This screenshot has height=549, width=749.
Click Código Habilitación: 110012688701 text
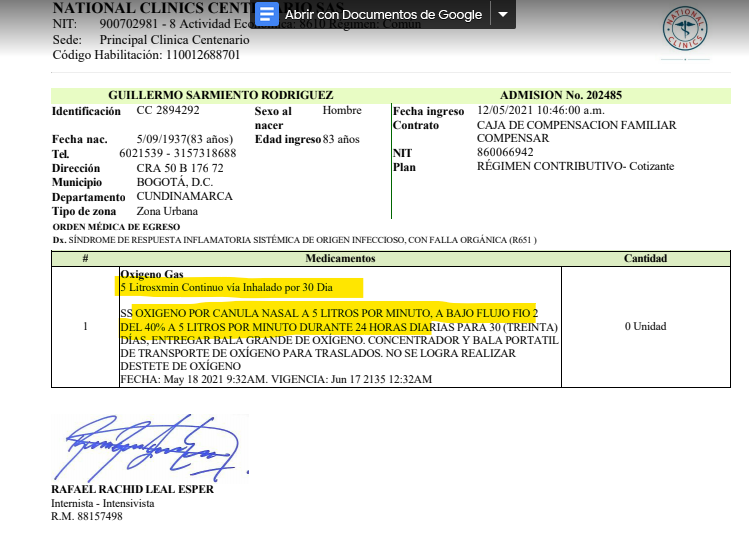click(x=146, y=55)
